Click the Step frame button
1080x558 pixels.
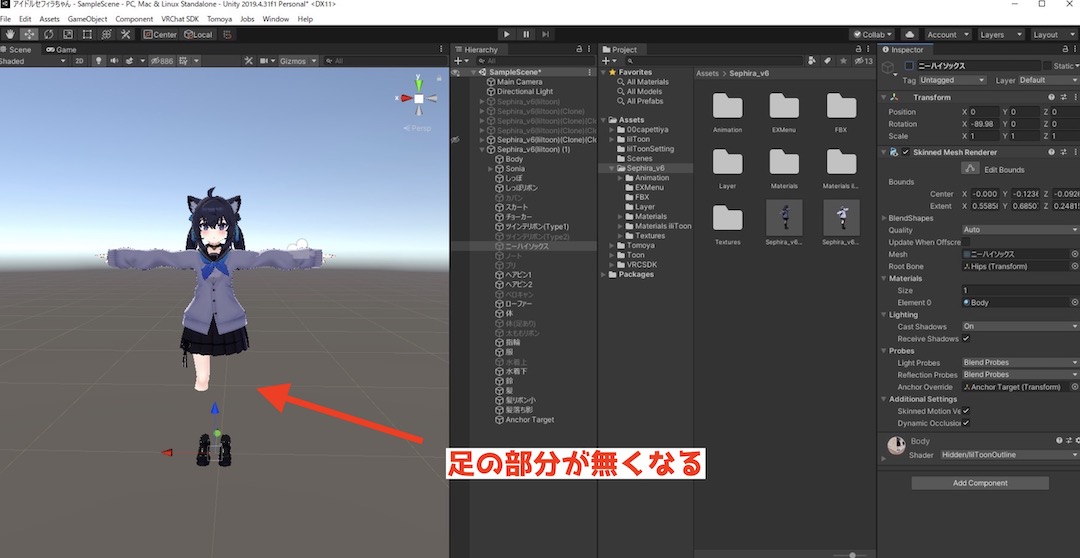[x=546, y=34]
